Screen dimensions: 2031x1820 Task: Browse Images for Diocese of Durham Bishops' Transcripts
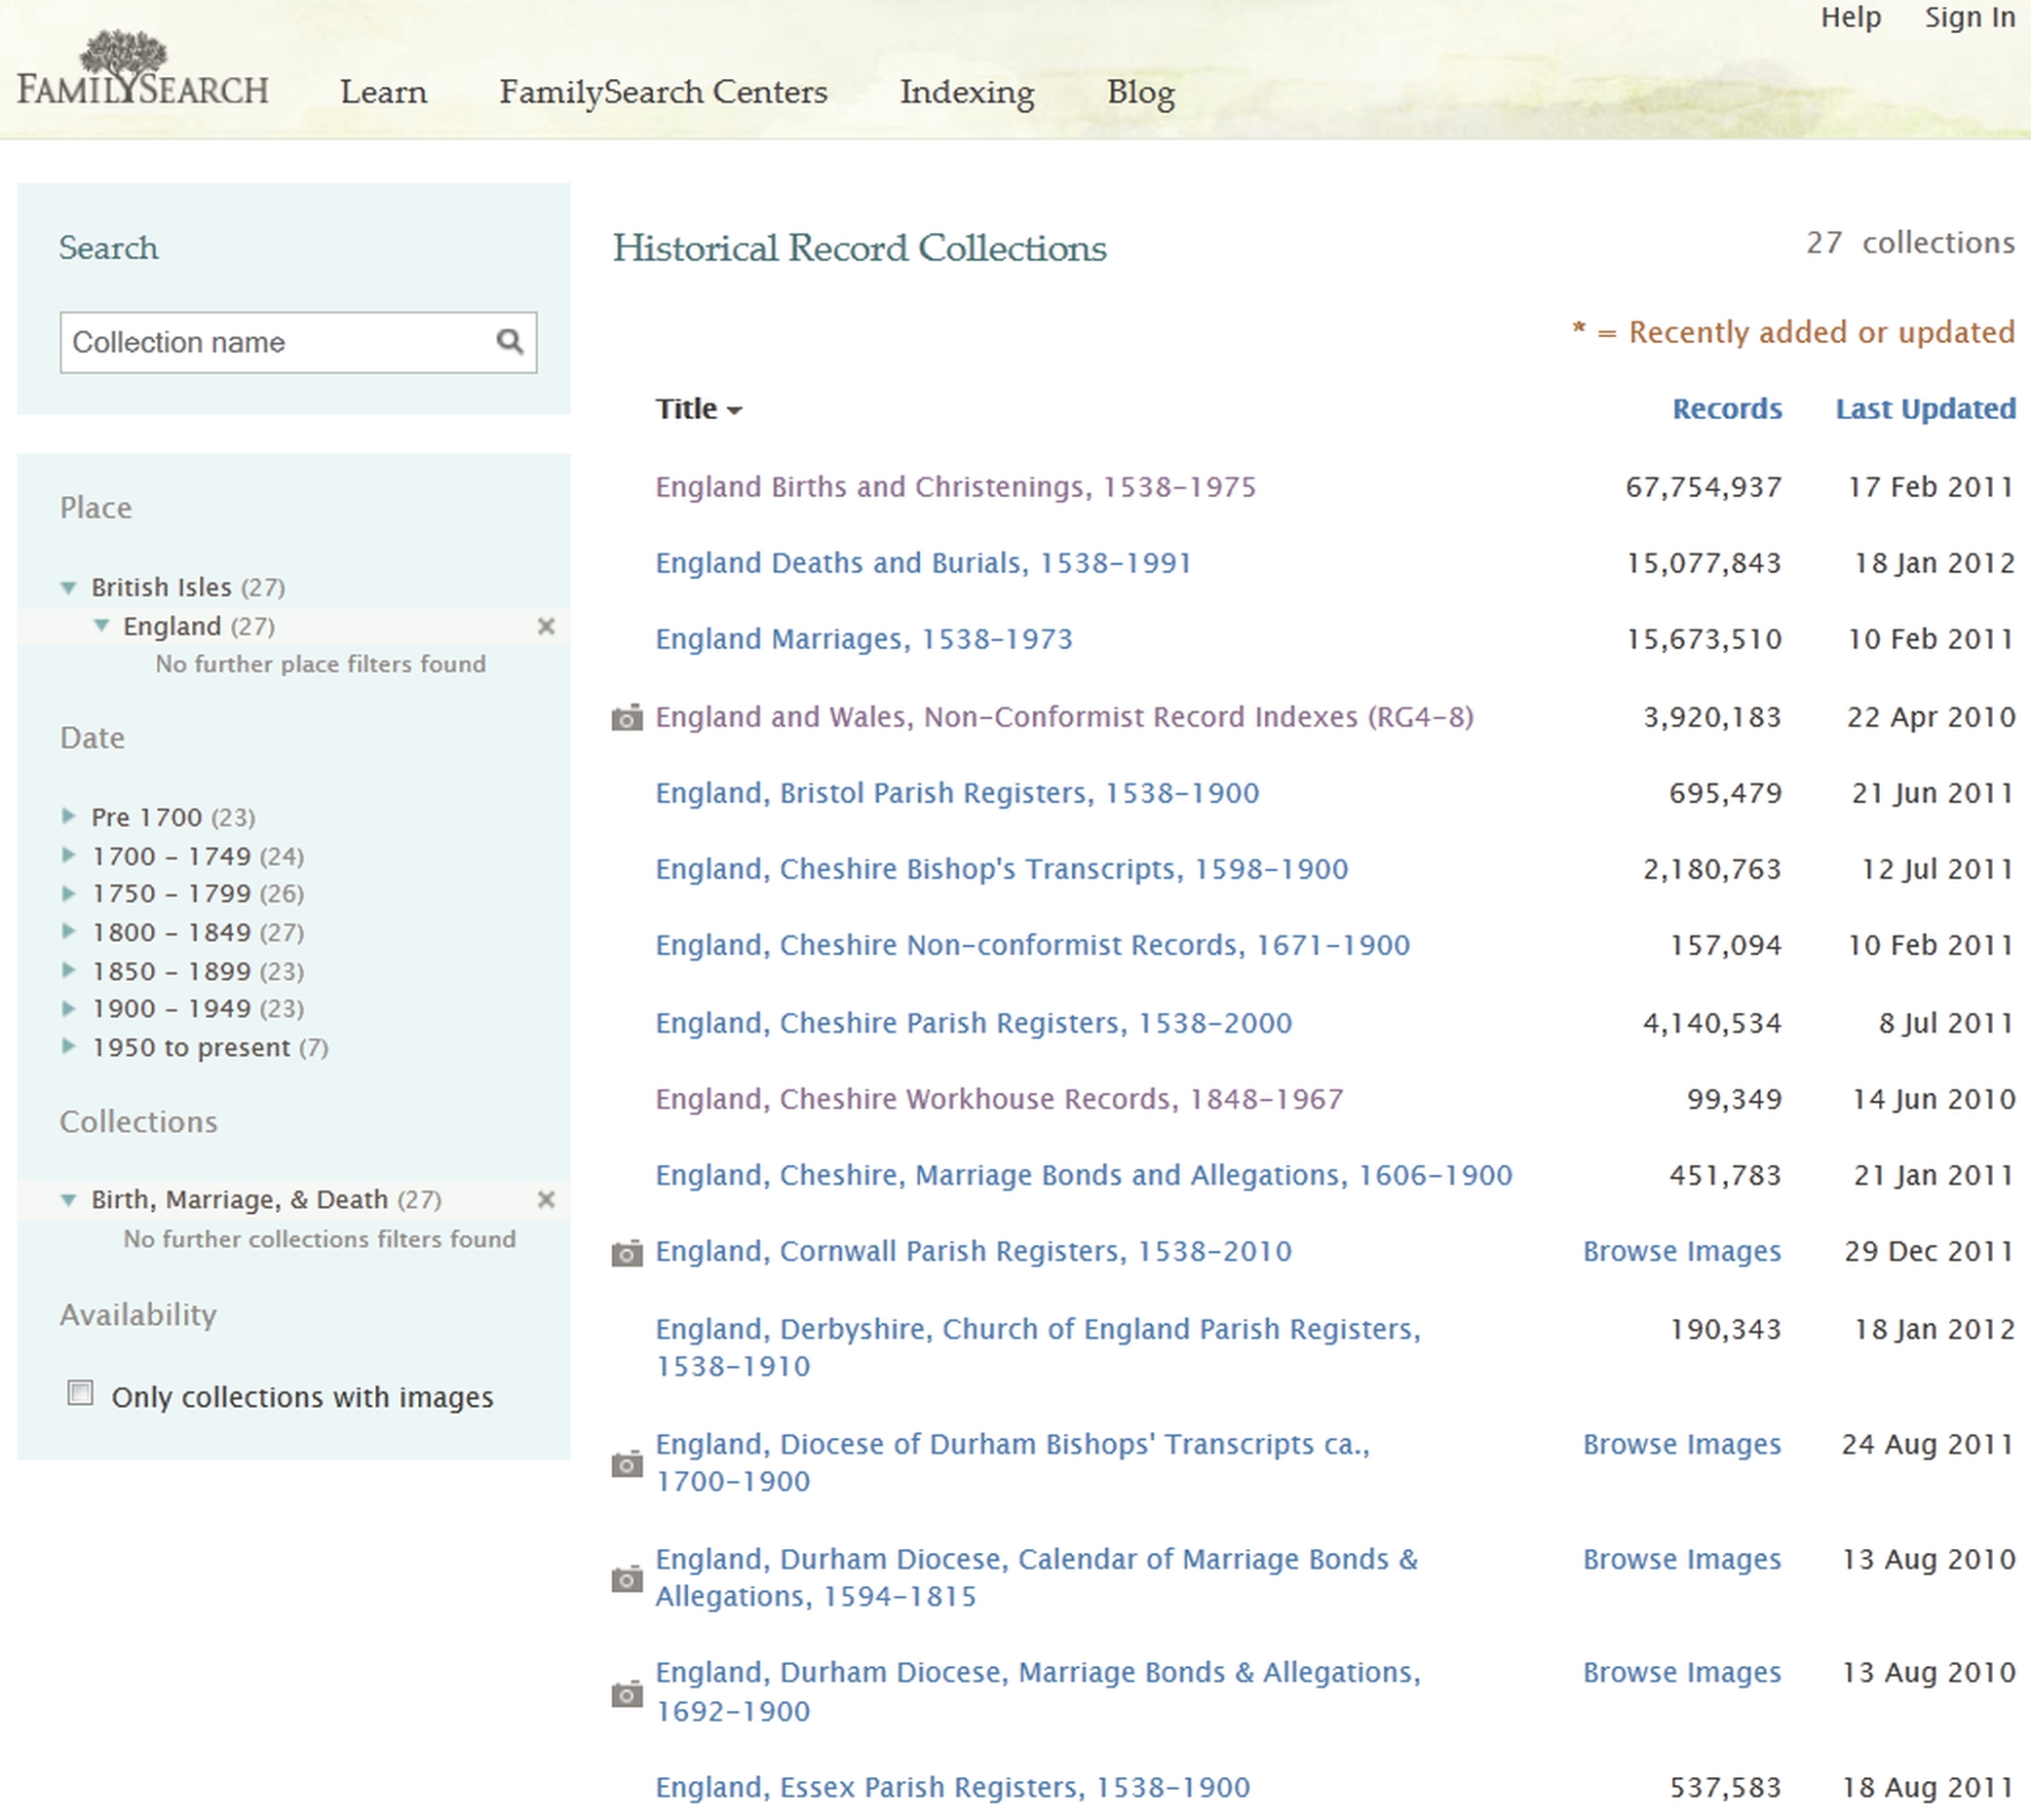[1682, 1444]
